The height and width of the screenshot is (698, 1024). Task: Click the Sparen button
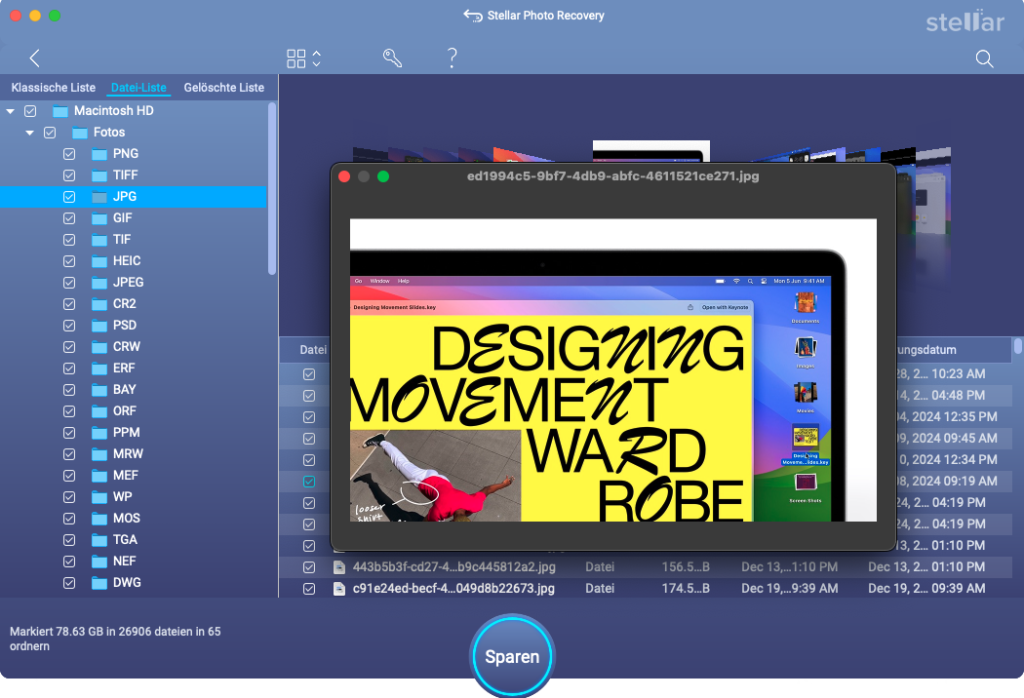[x=512, y=657]
